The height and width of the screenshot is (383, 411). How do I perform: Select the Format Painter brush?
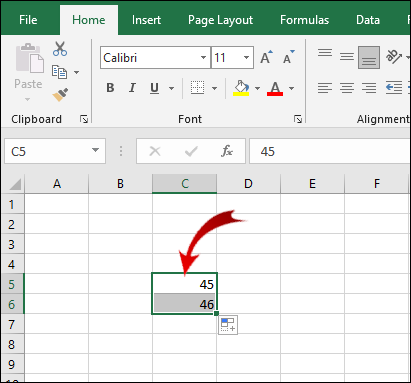tap(60, 95)
